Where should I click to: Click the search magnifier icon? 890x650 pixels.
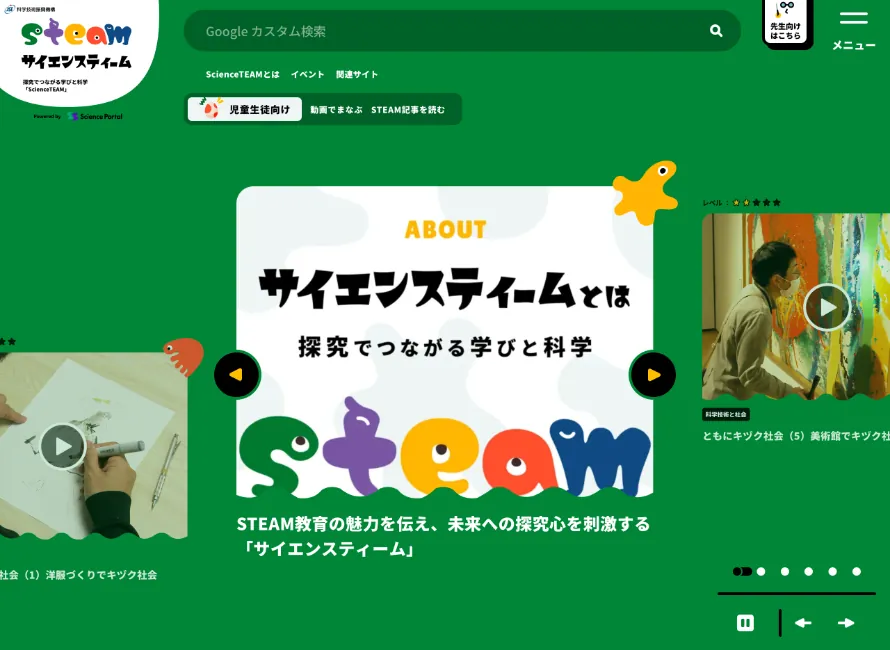coord(716,31)
